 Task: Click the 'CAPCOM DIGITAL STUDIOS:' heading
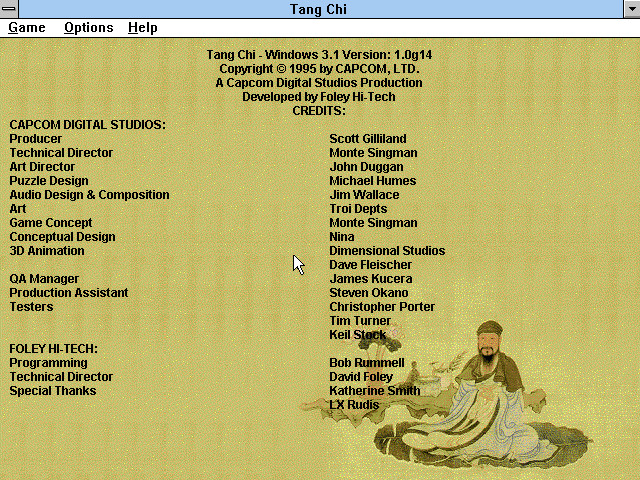tap(88, 124)
